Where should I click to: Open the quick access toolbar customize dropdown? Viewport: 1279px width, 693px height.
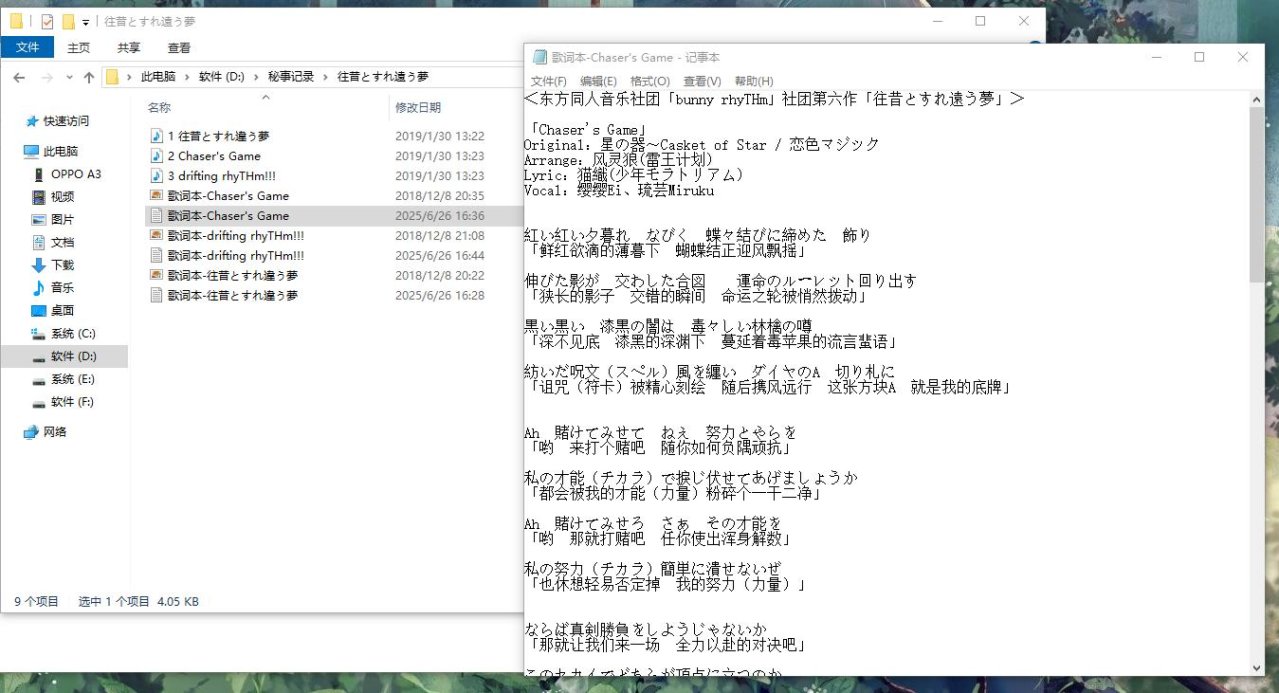(x=86, y=22)
